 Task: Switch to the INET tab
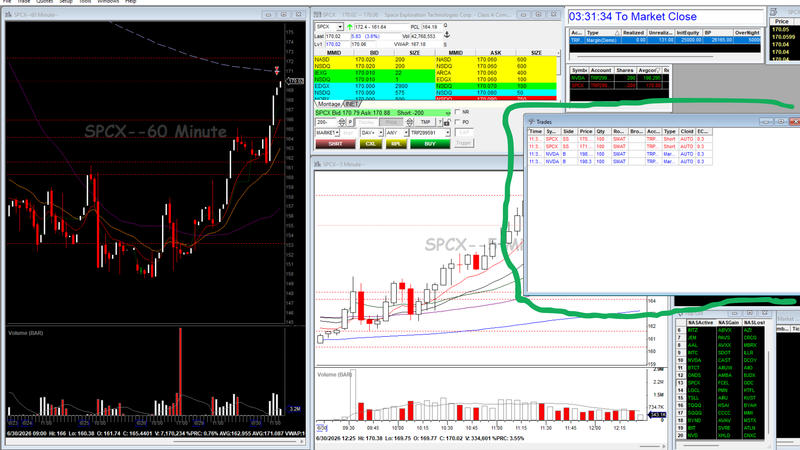pyautogui.click(x=352, y=104)
